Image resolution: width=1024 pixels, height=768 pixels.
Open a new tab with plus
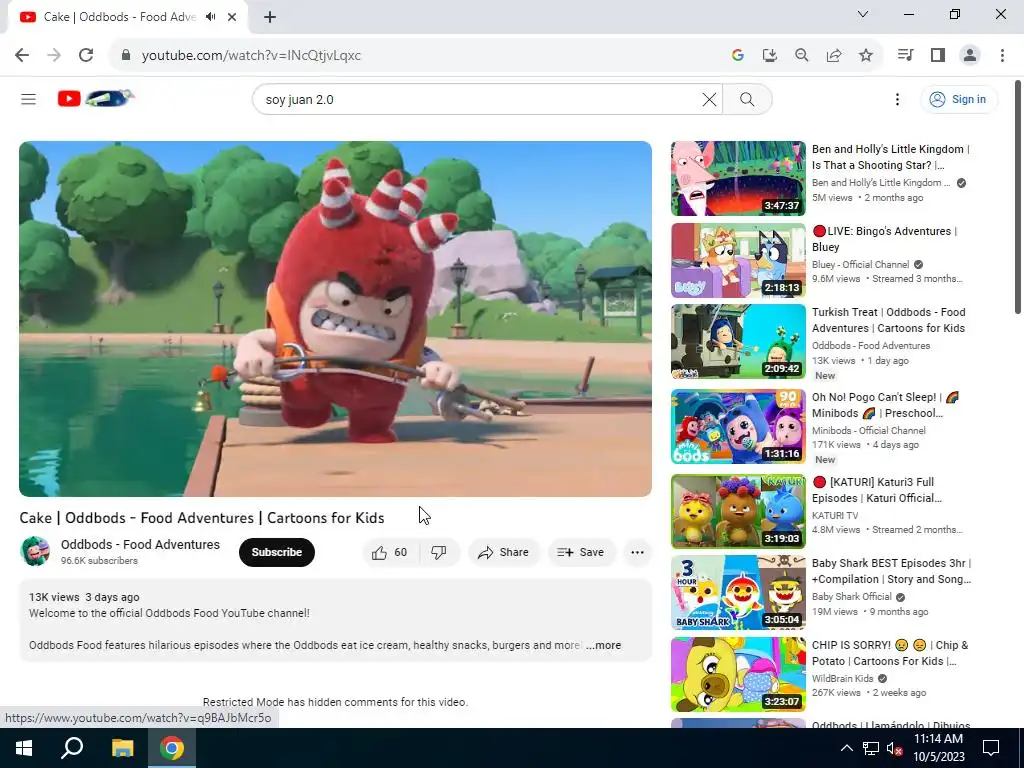point(270,17)
